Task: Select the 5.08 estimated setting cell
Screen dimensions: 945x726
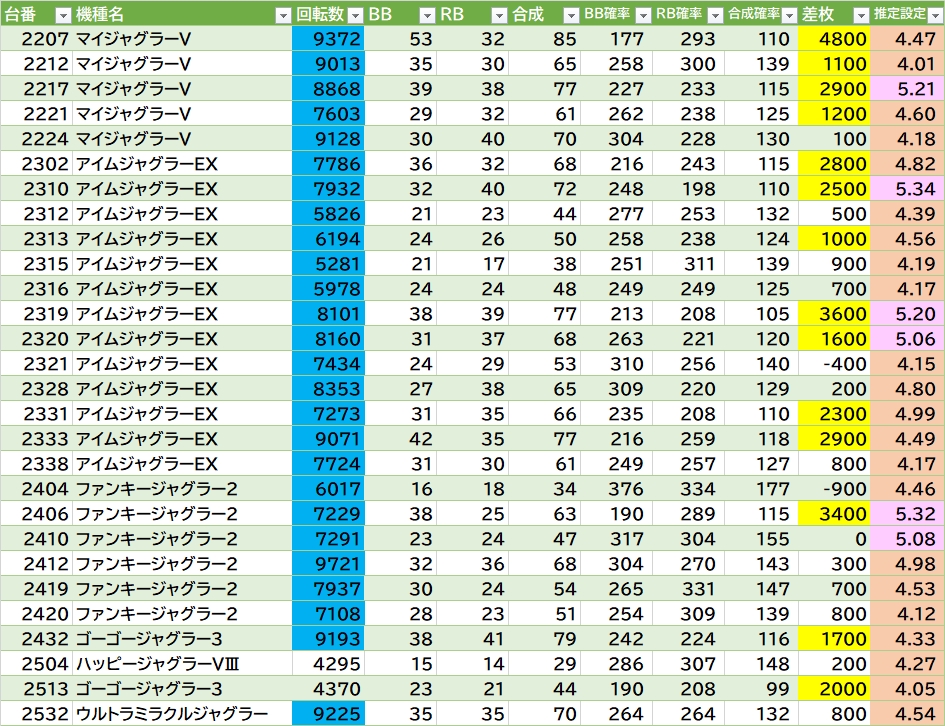Action: [x=907, y=539]
